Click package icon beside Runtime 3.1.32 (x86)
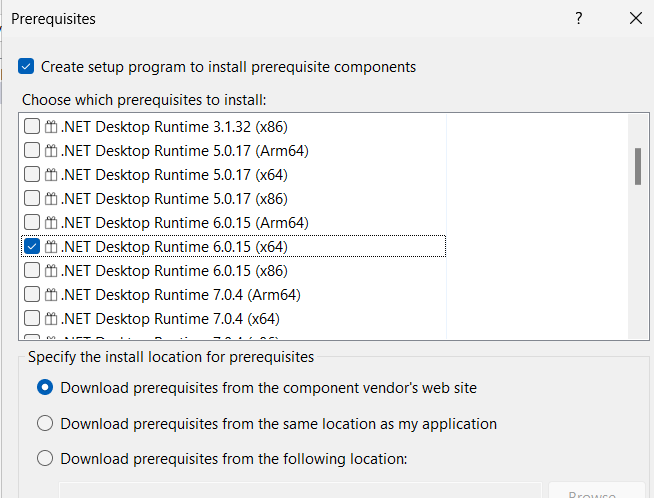Screen dimensions: 654x498 [x=51, y=126]
